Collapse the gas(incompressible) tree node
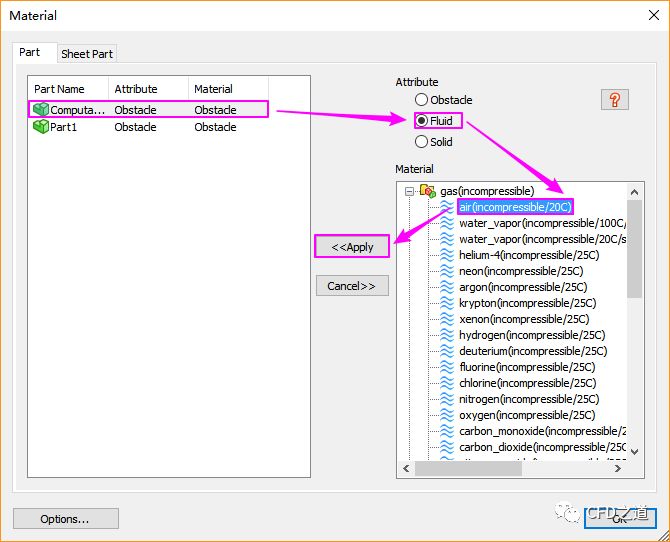The width and height of the screenshot is (670, 542). [x=409, y=191]
